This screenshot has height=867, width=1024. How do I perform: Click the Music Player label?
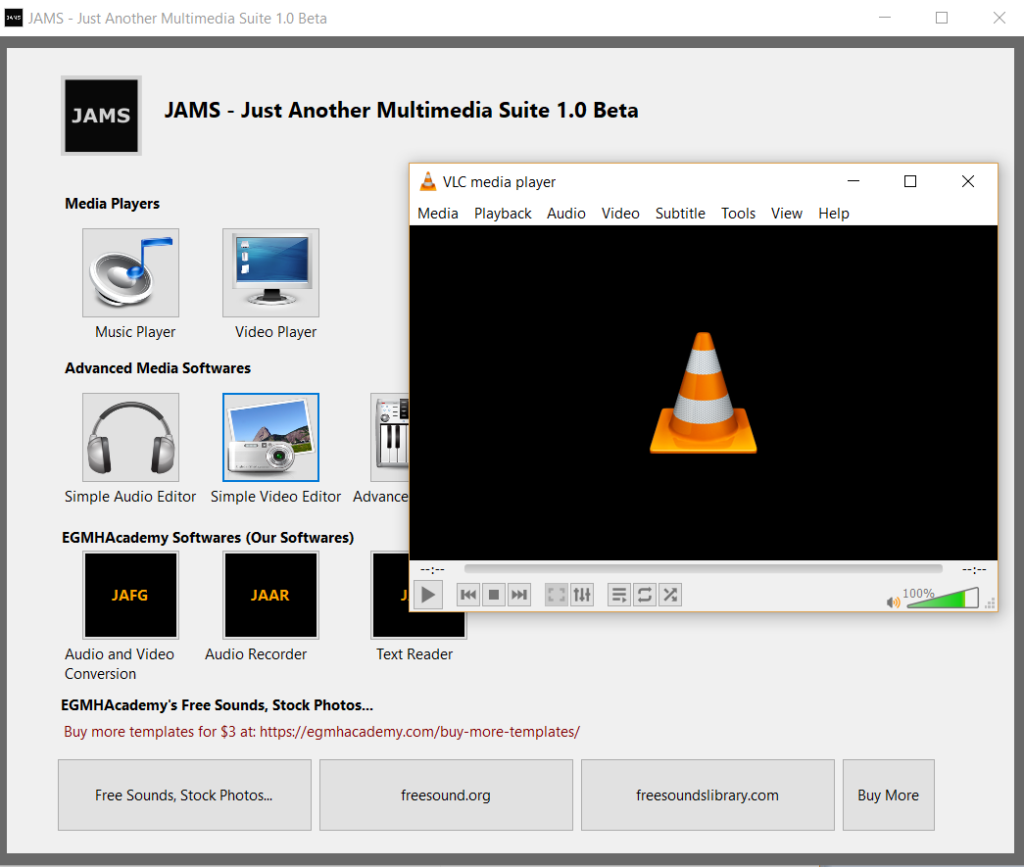tap(135, 332)
